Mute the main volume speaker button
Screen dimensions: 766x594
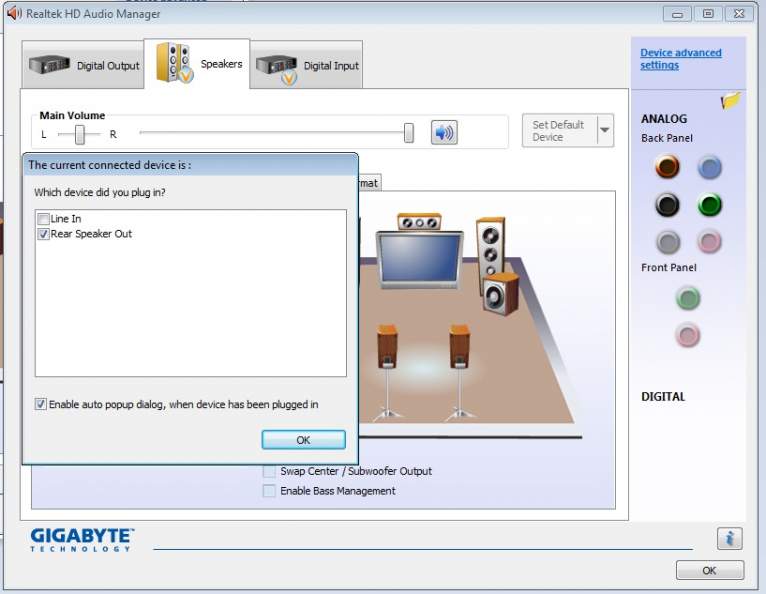[444, 132]
